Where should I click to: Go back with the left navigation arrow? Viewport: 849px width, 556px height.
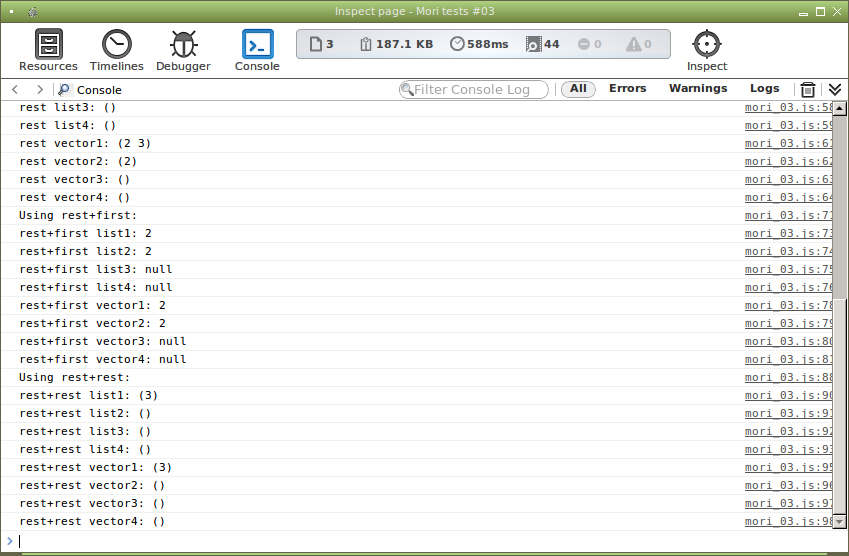point(15,89)
